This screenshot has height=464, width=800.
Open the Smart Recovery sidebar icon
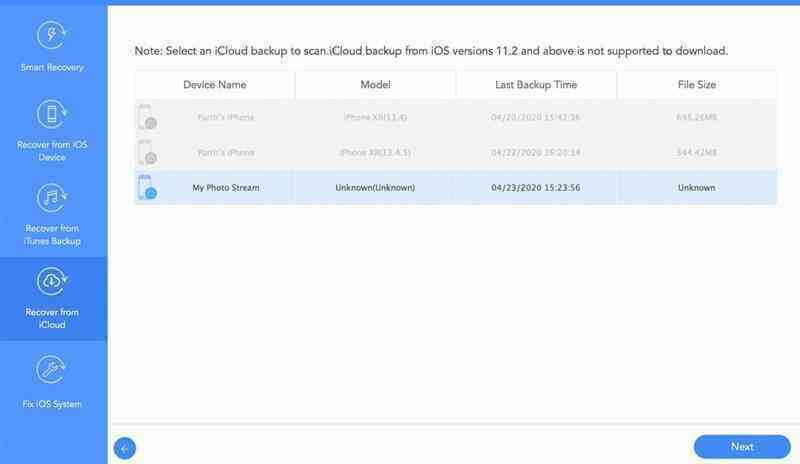click(52, 36)
